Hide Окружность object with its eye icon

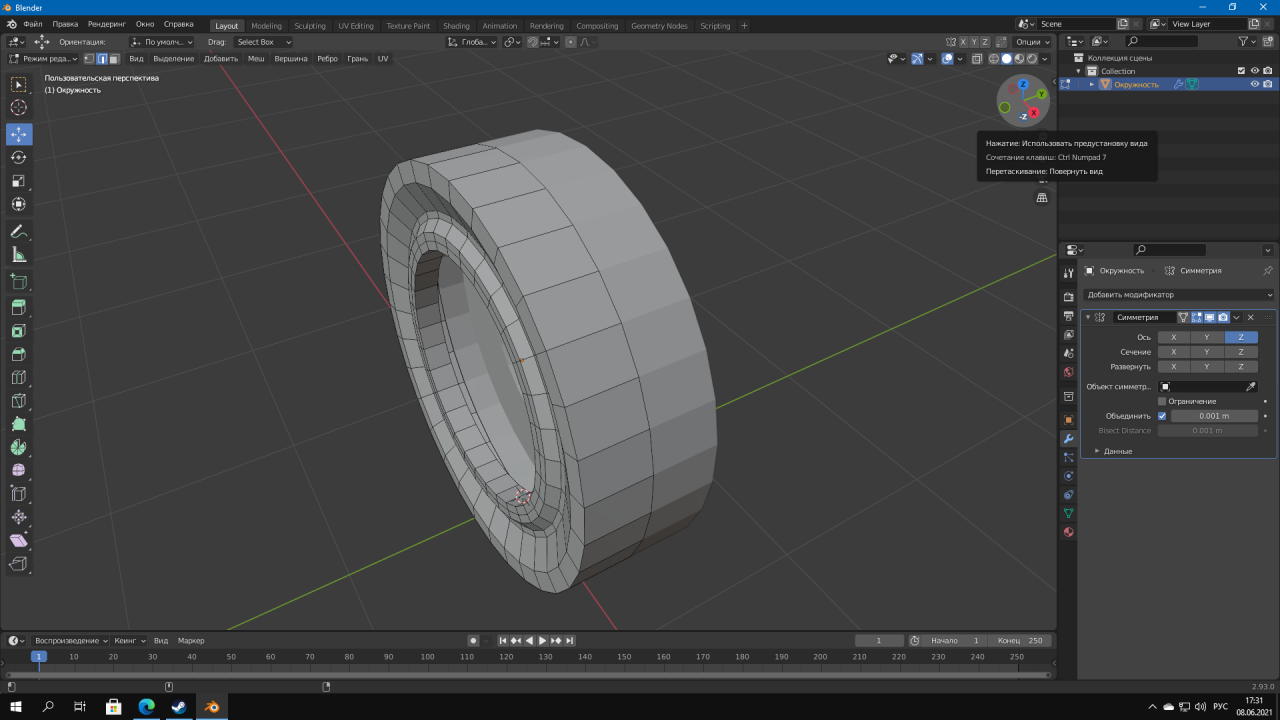tap(1255, 84)
